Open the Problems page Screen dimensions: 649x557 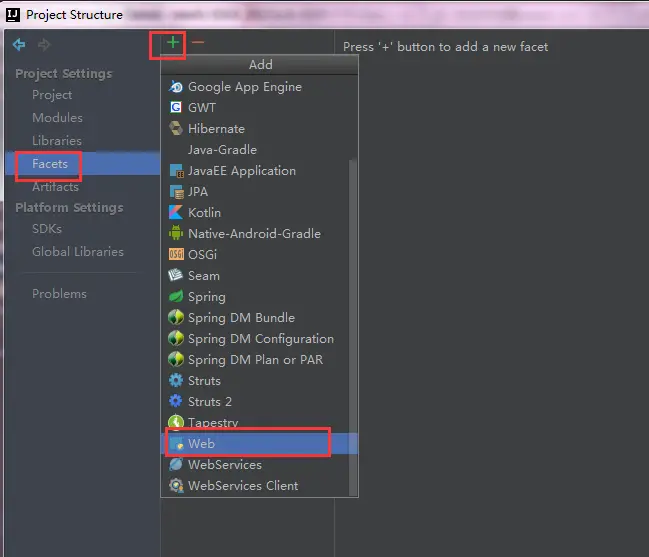(59, 294)
